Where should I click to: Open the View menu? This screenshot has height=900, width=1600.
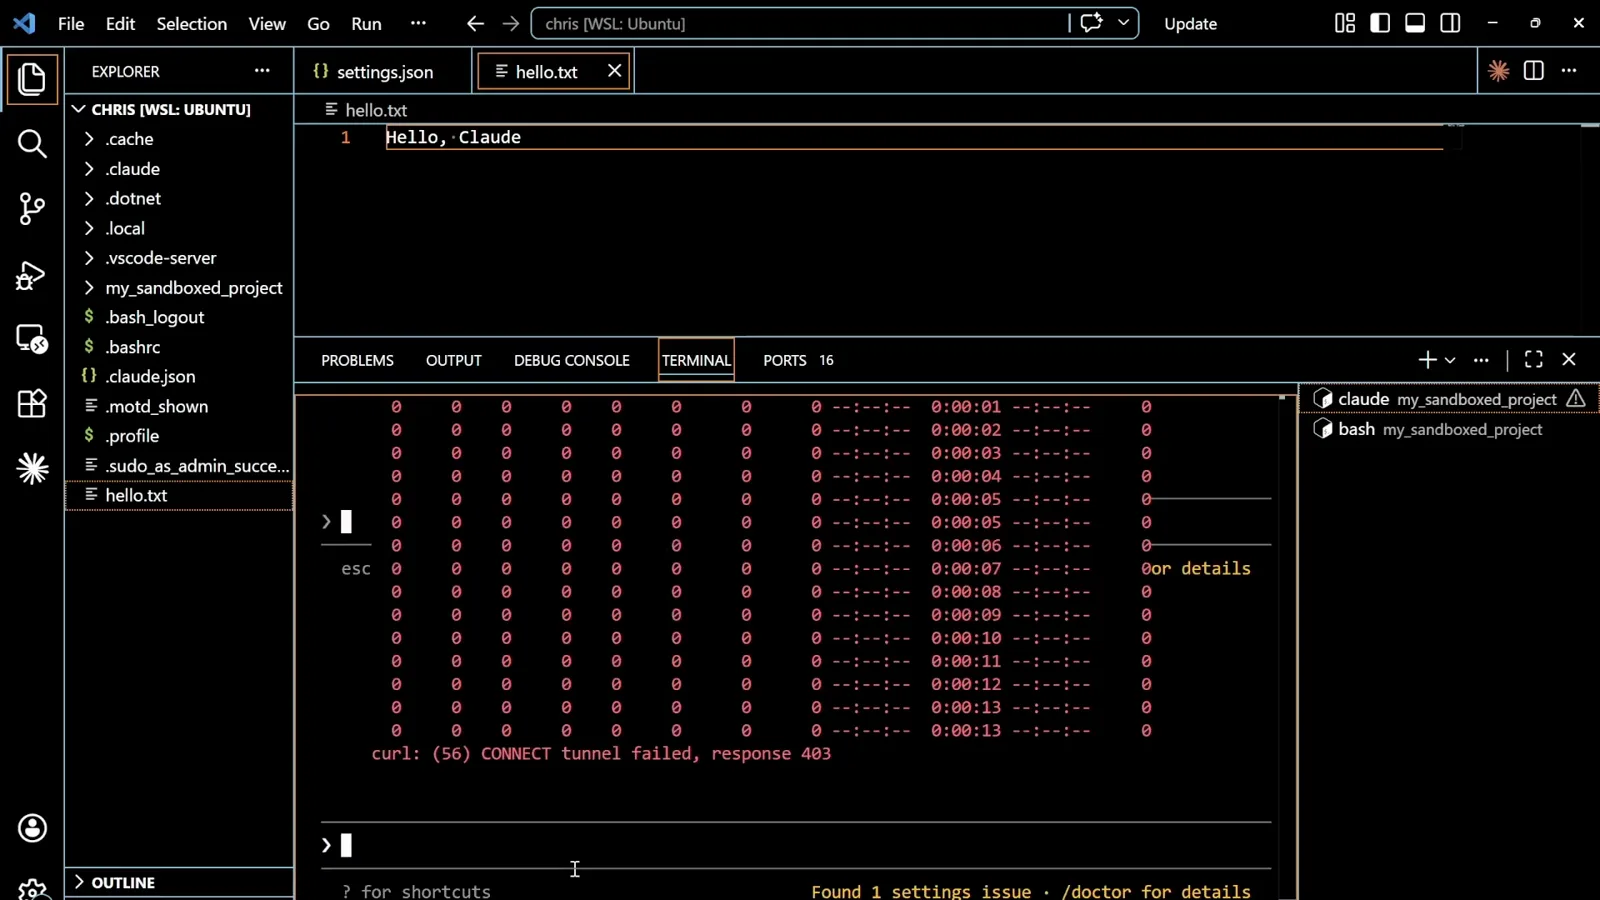tap(267, 23)
